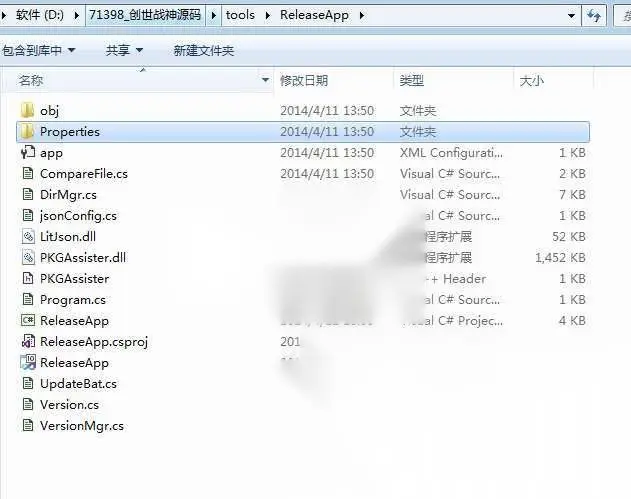Click the 1,452 KB size value
The height and width of the screenshot is (499, 631).
(x=560, y=258)
